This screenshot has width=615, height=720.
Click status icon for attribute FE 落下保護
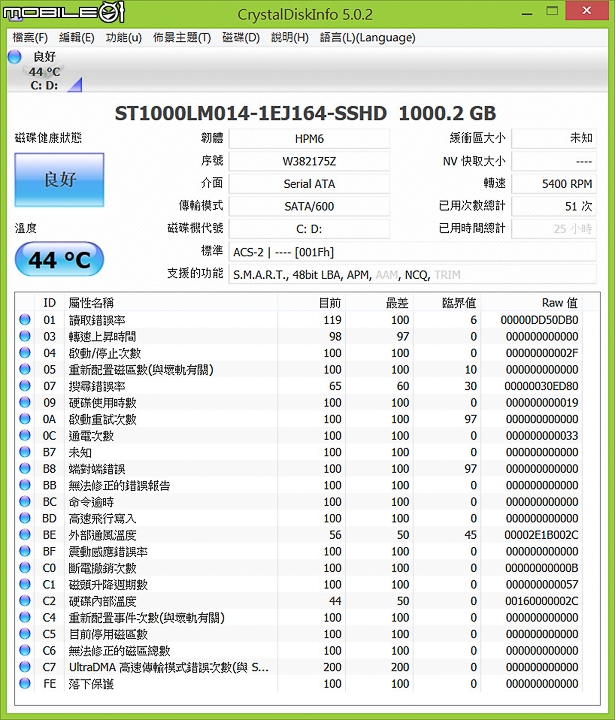pos(25,683)
